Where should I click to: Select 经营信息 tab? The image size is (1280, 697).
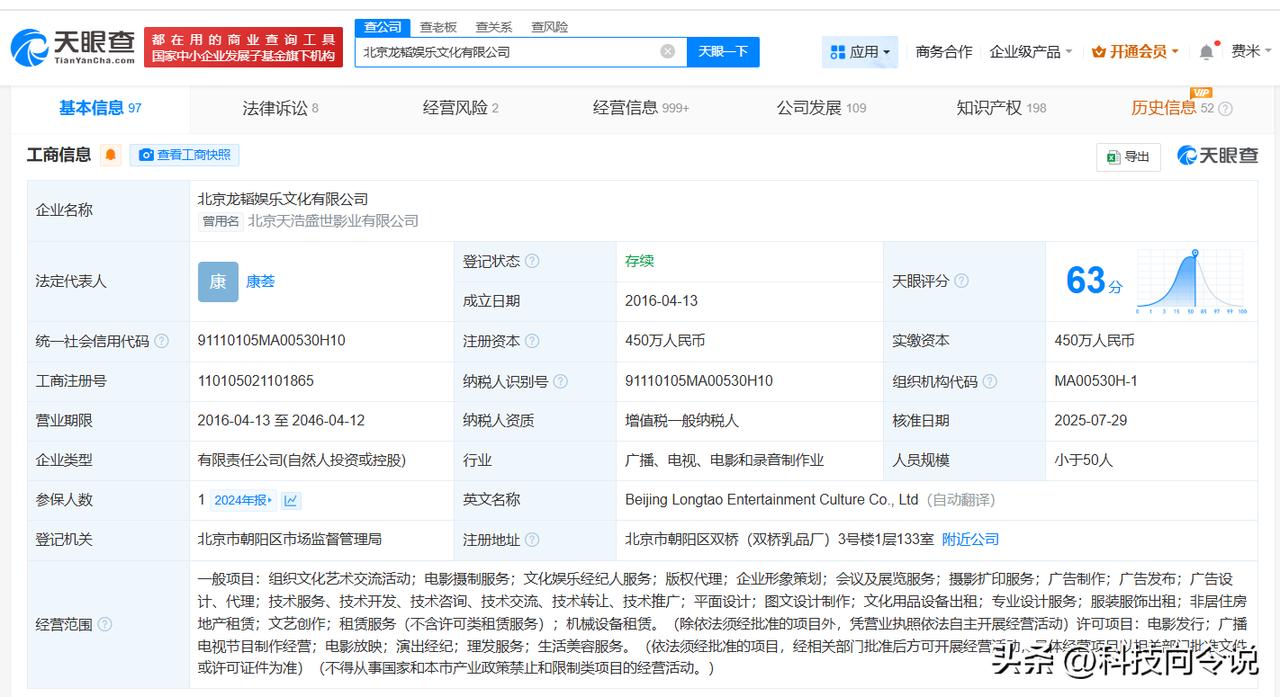pyautogui.click(x=641, y=108)
